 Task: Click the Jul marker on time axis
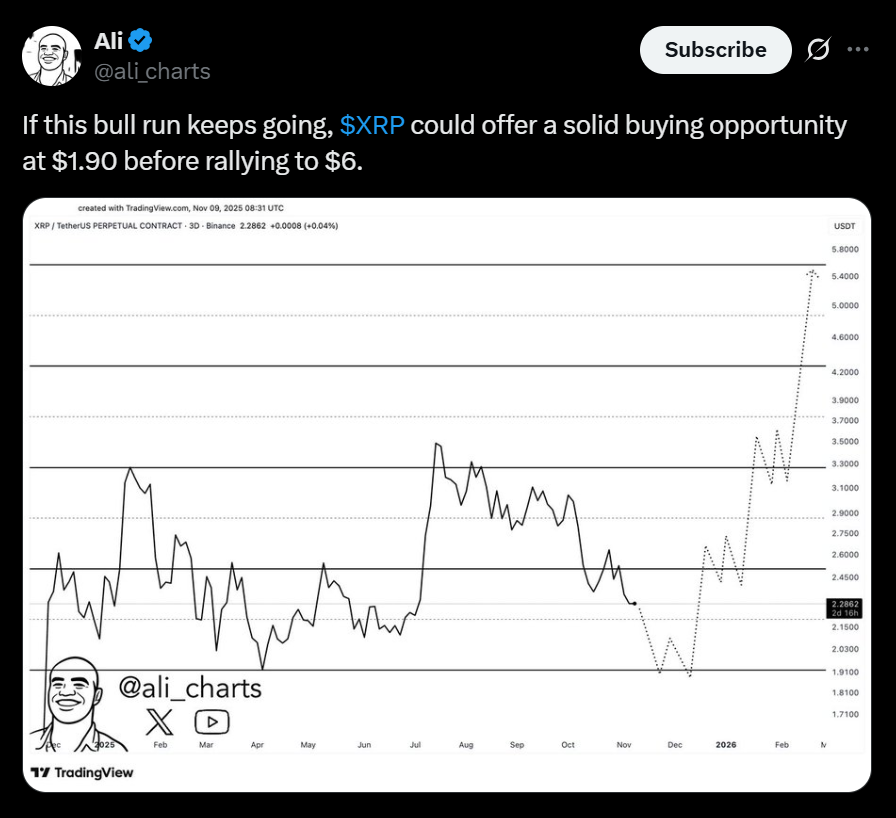click(415, 745)
